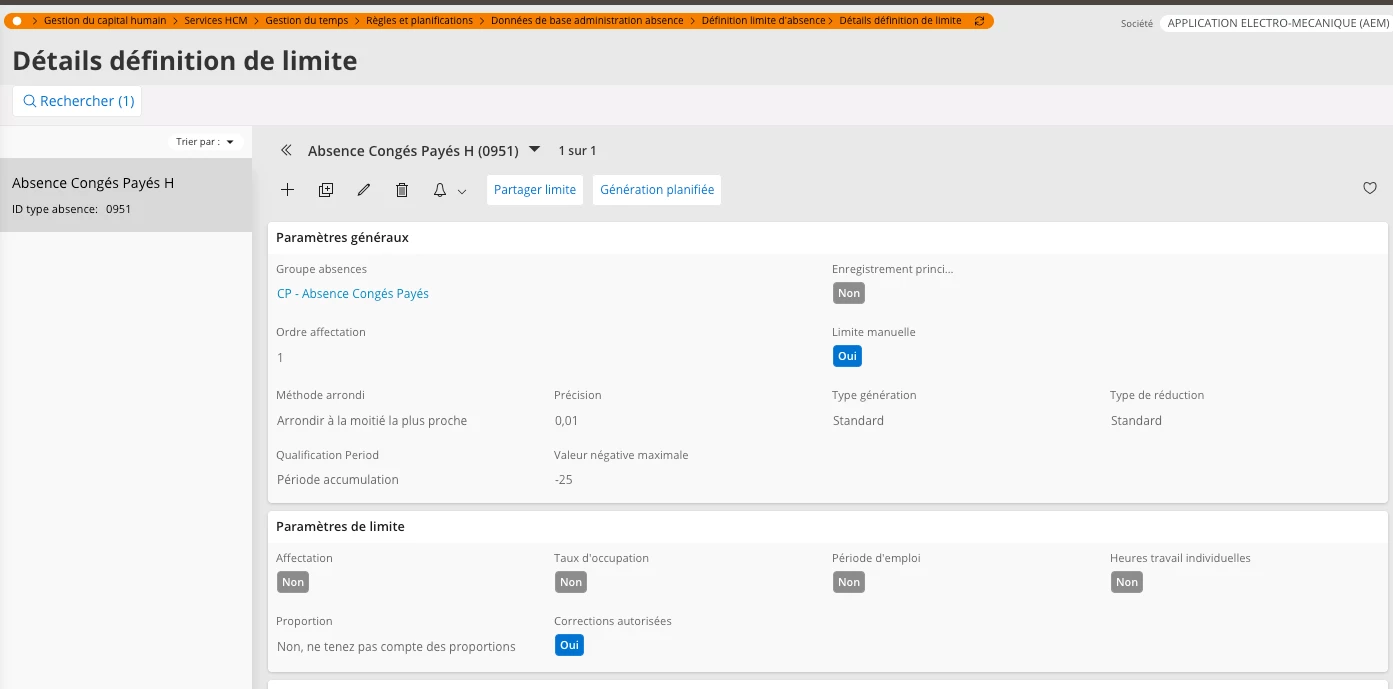This screenshot has width=1393, height=689.
Task: Click the Génération planifiée button
Action: pyautogui.click(x=657, y=190)
